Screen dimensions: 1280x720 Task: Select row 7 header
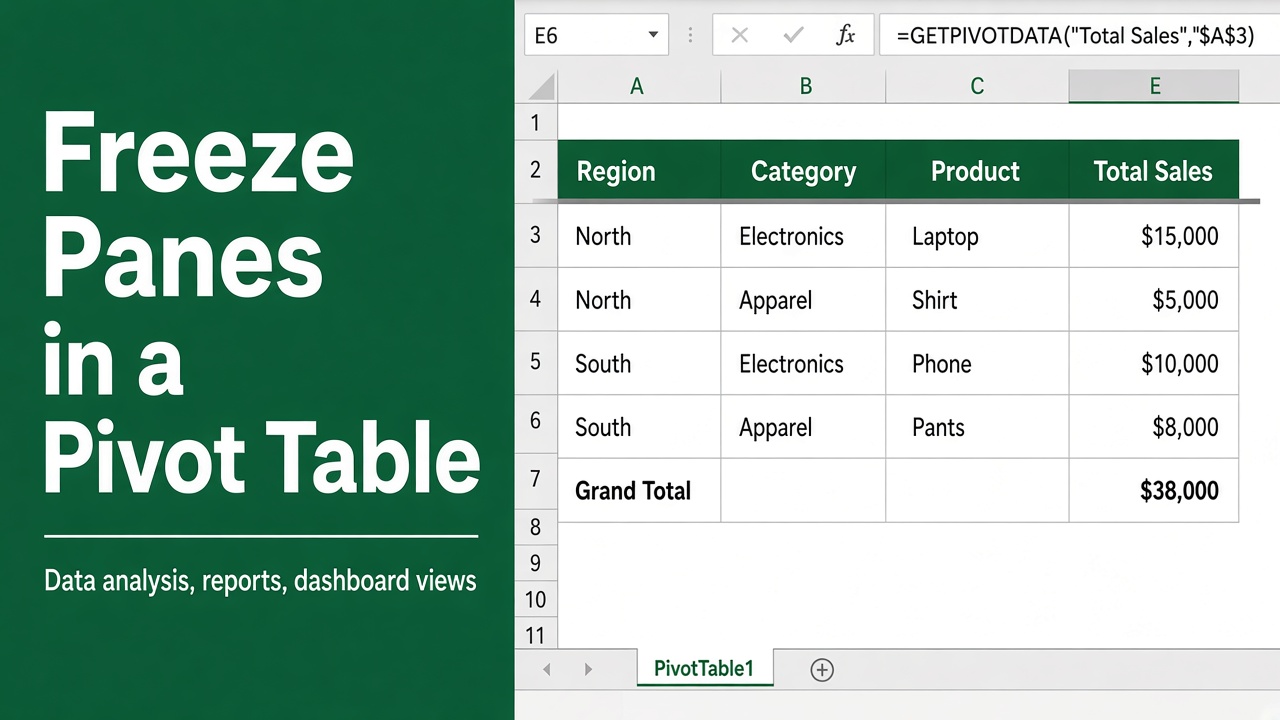536,479
